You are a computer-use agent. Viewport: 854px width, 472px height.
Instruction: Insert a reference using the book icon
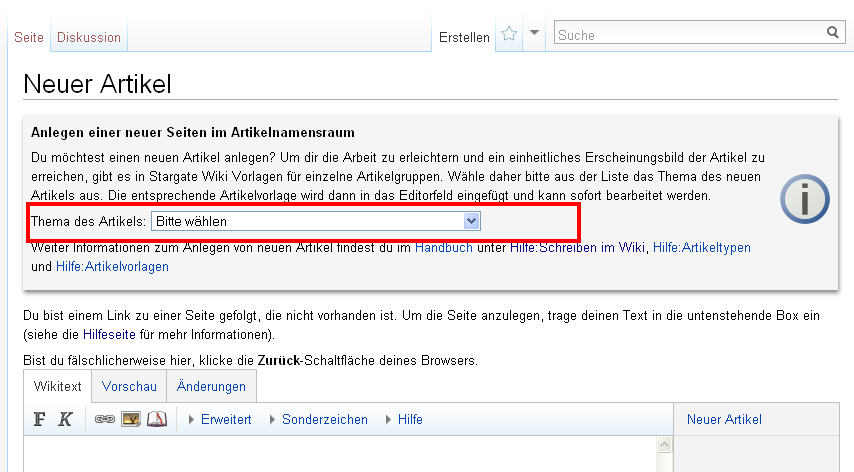[x=157, y=420]
